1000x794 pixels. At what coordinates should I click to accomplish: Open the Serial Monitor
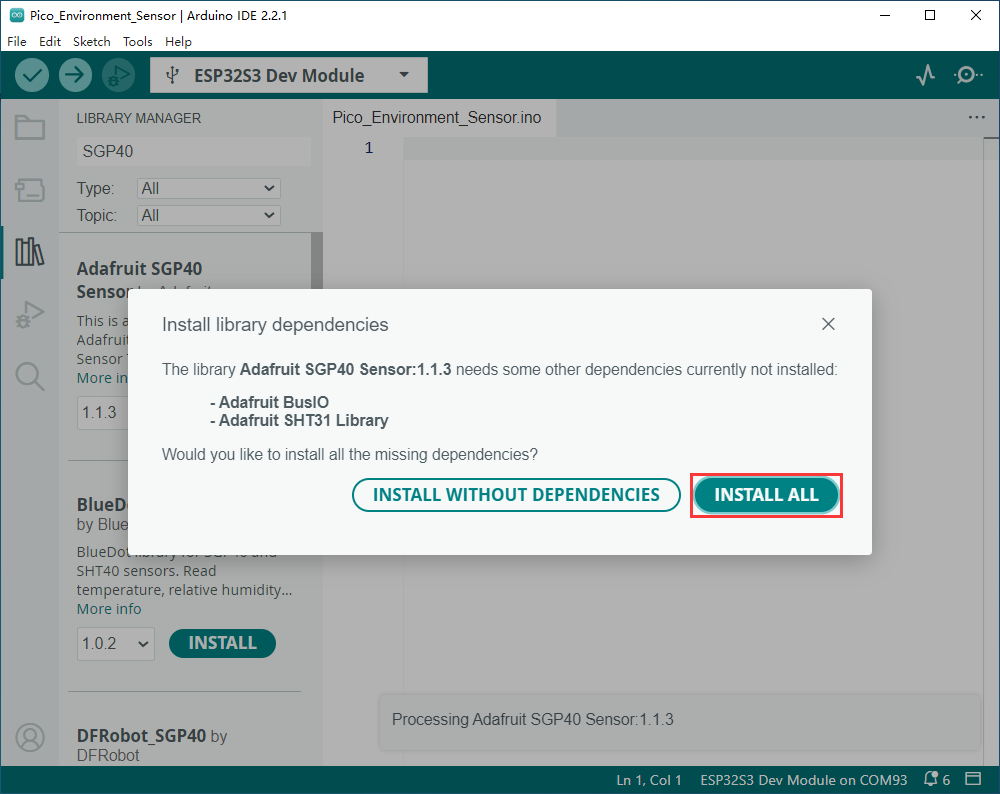point(967,75)
